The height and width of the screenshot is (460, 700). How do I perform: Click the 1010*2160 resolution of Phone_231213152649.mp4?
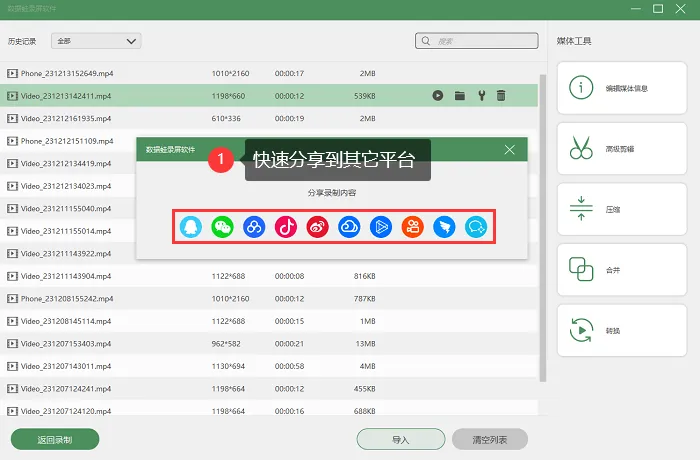point(230,73)
